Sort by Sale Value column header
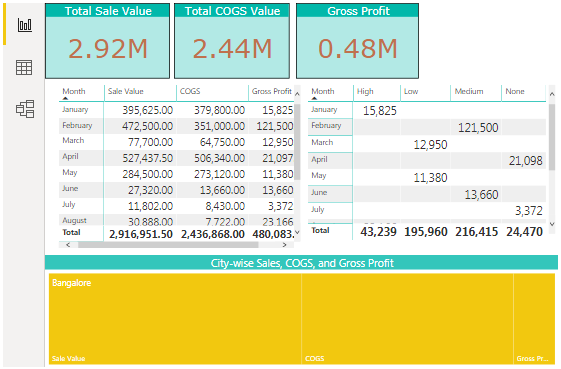Image resolution: width=561 pixels, height=369 pixels. tap(126, 91)
